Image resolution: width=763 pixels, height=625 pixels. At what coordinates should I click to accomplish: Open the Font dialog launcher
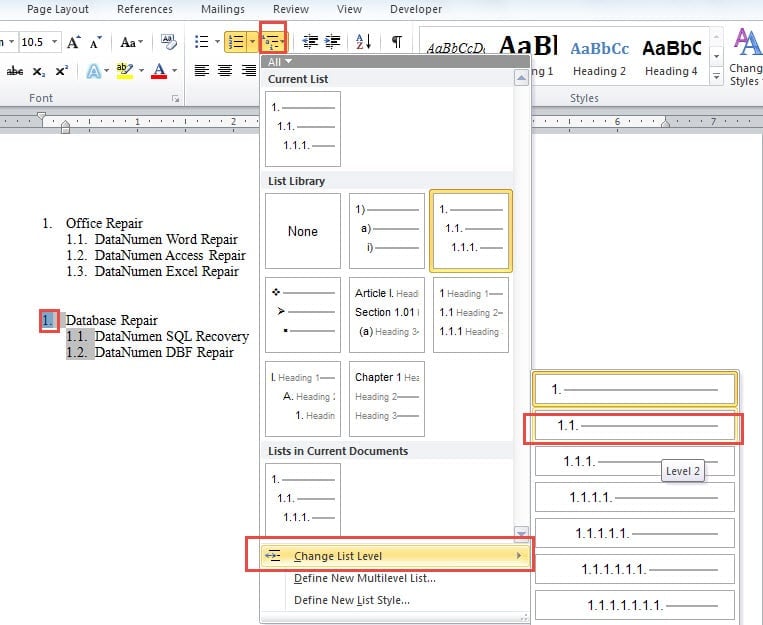175,99
